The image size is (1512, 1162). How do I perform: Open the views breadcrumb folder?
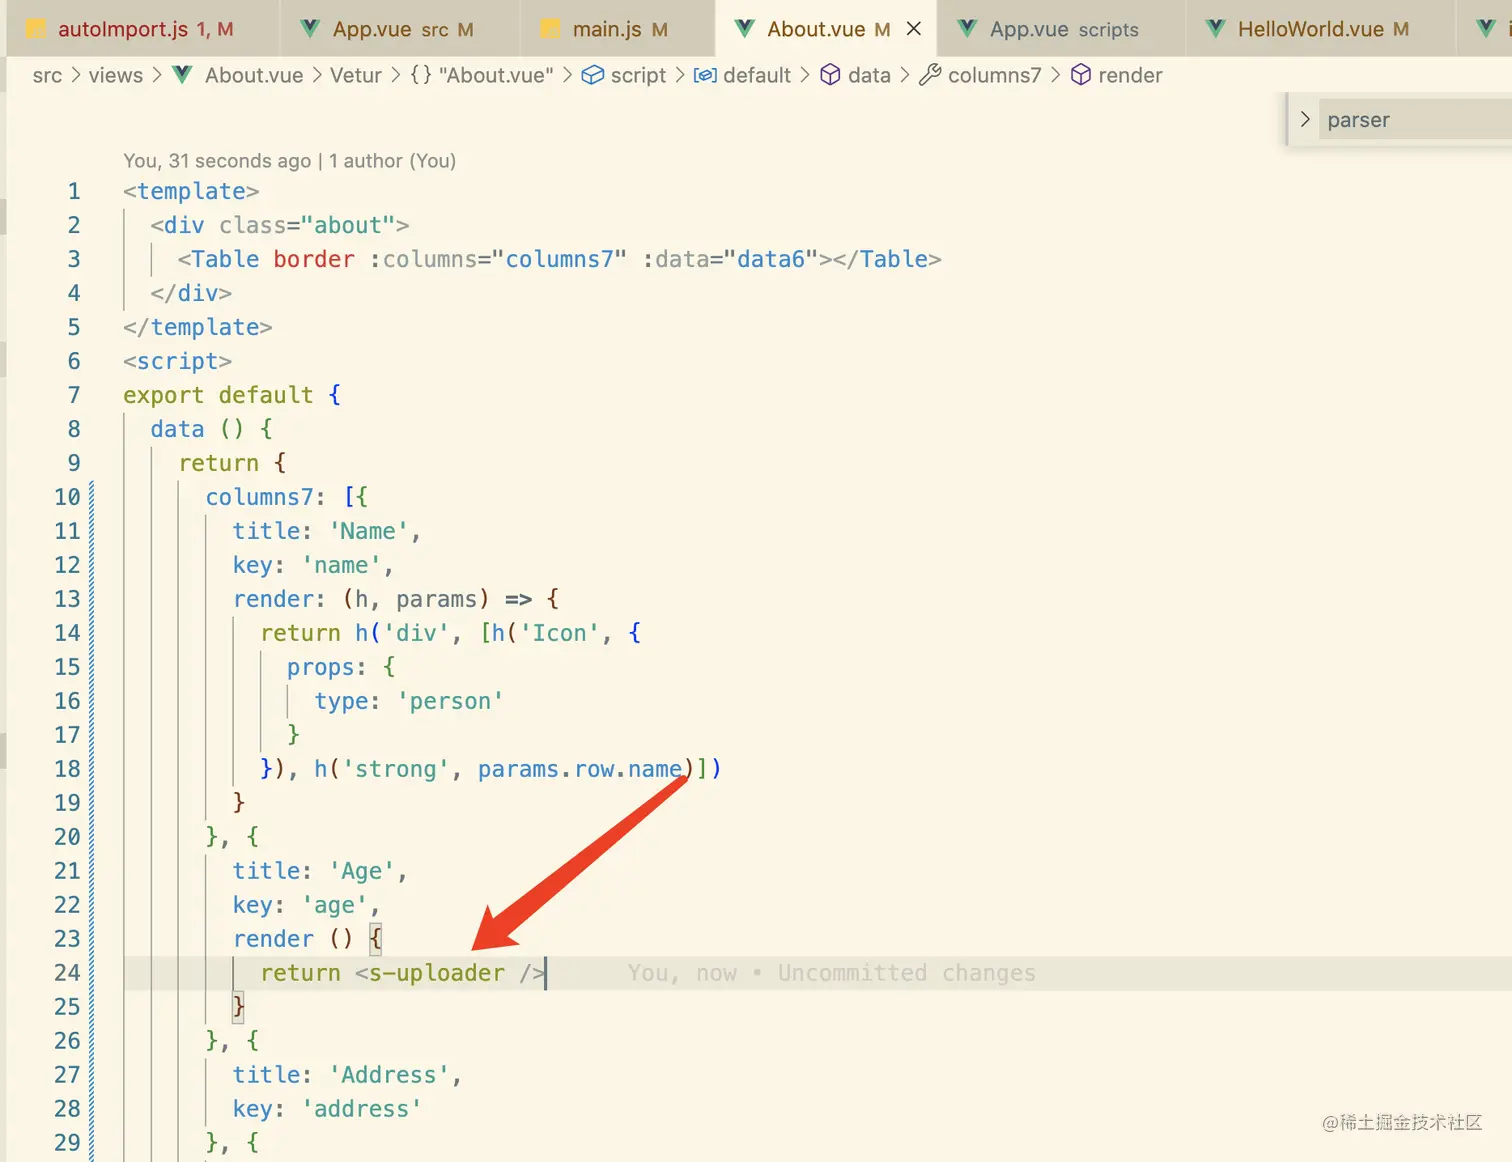pyautogui.click(x=116, y=75)
